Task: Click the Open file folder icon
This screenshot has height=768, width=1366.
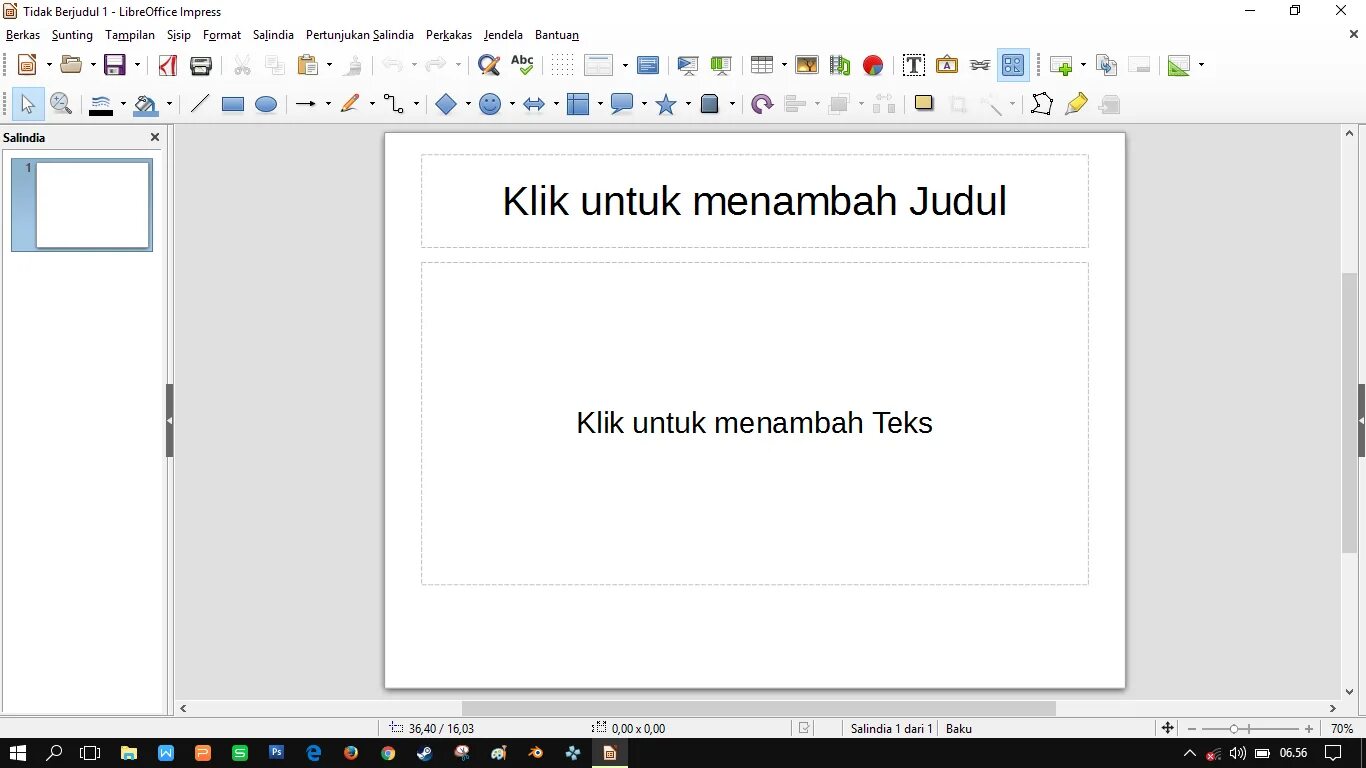Action: [71, 65]
